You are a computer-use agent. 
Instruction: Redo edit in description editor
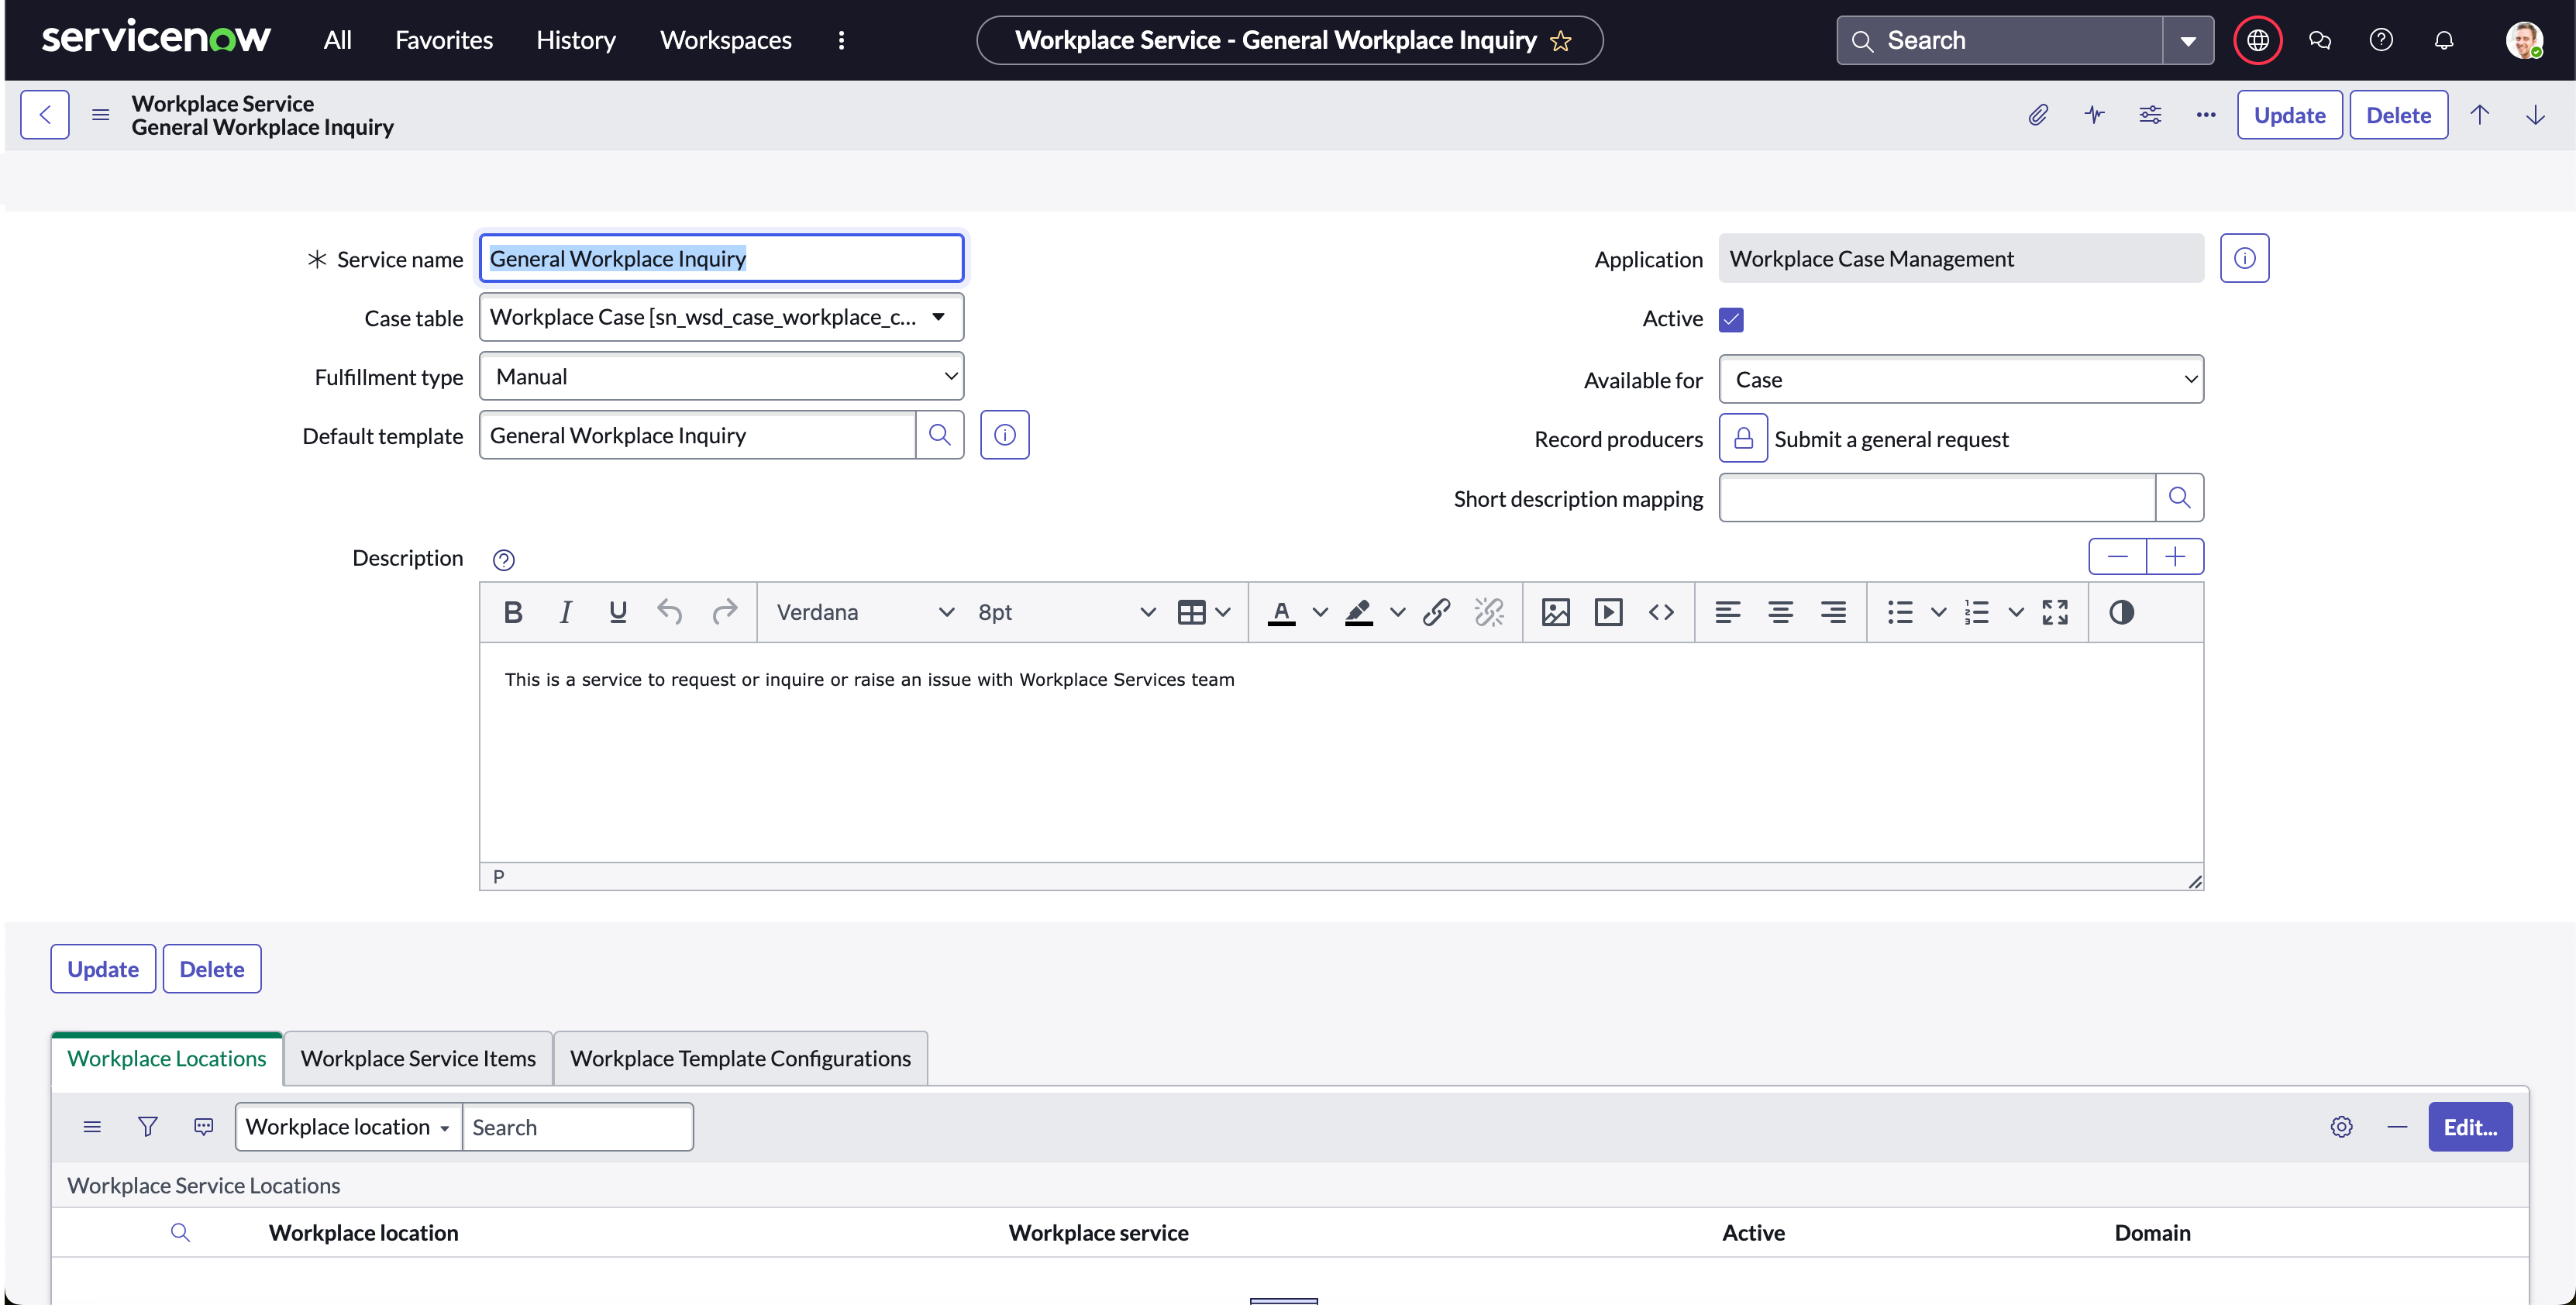pos(724,612)
